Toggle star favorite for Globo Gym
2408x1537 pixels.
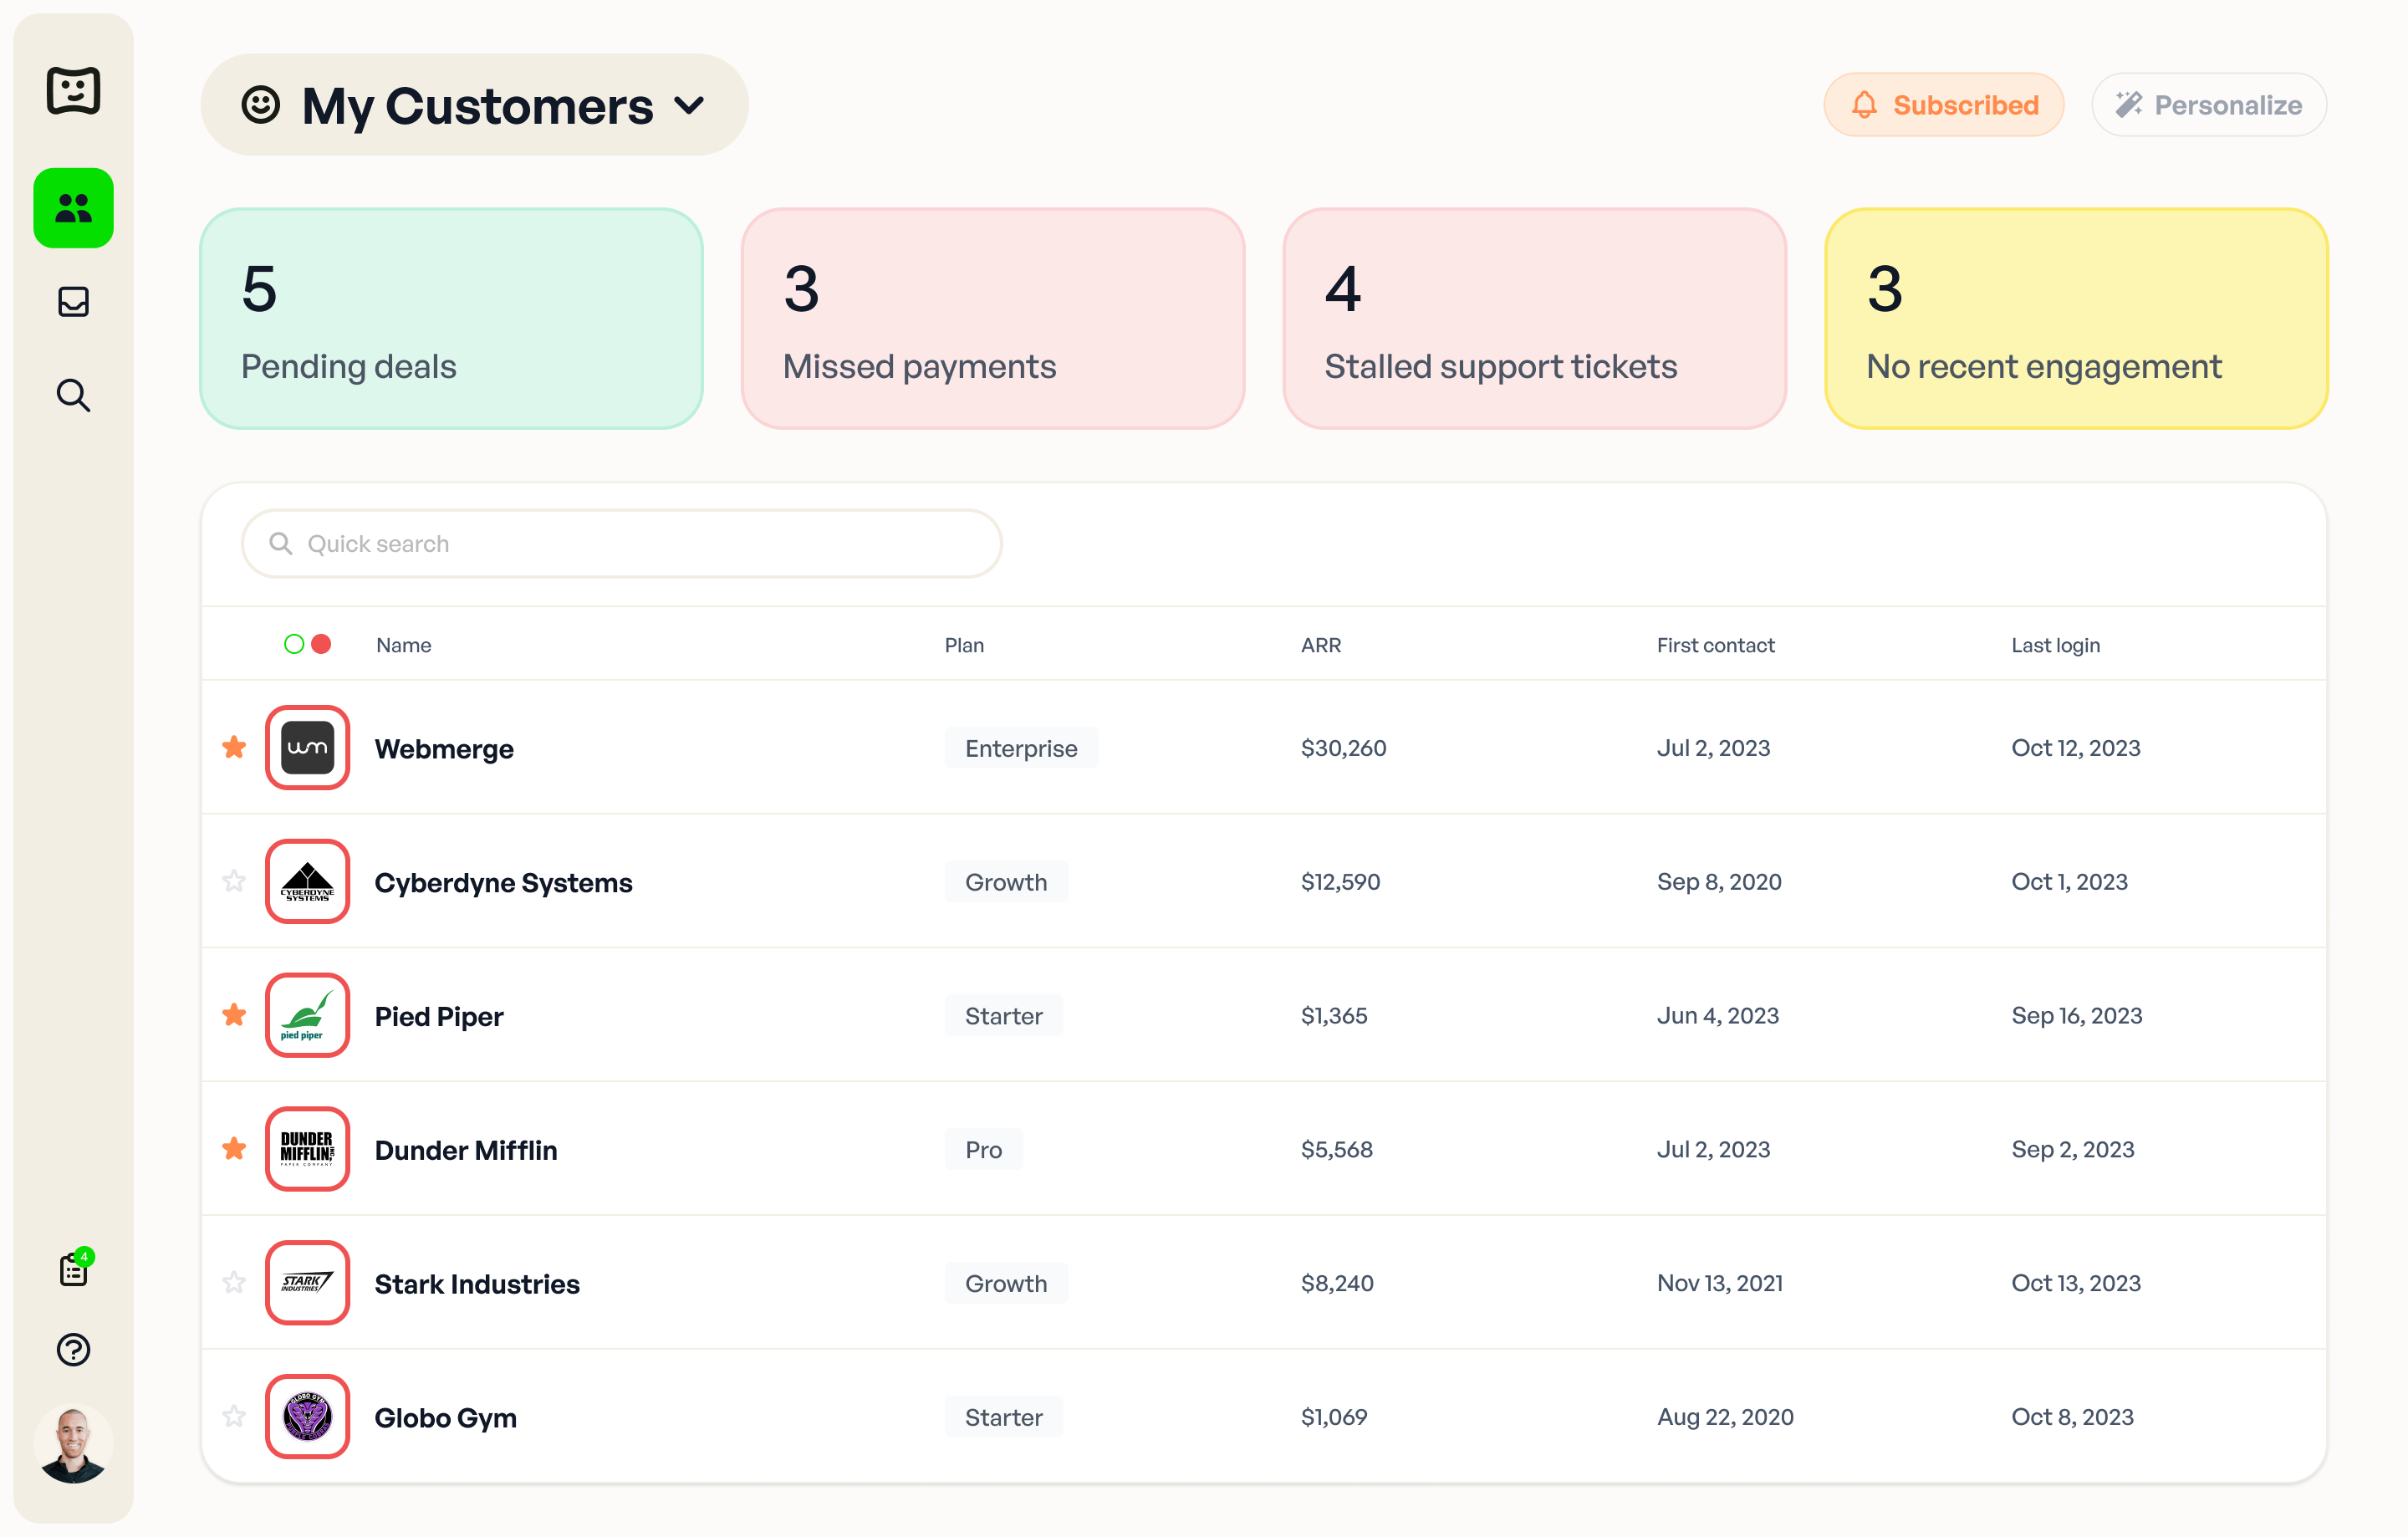coord(235,1416)
